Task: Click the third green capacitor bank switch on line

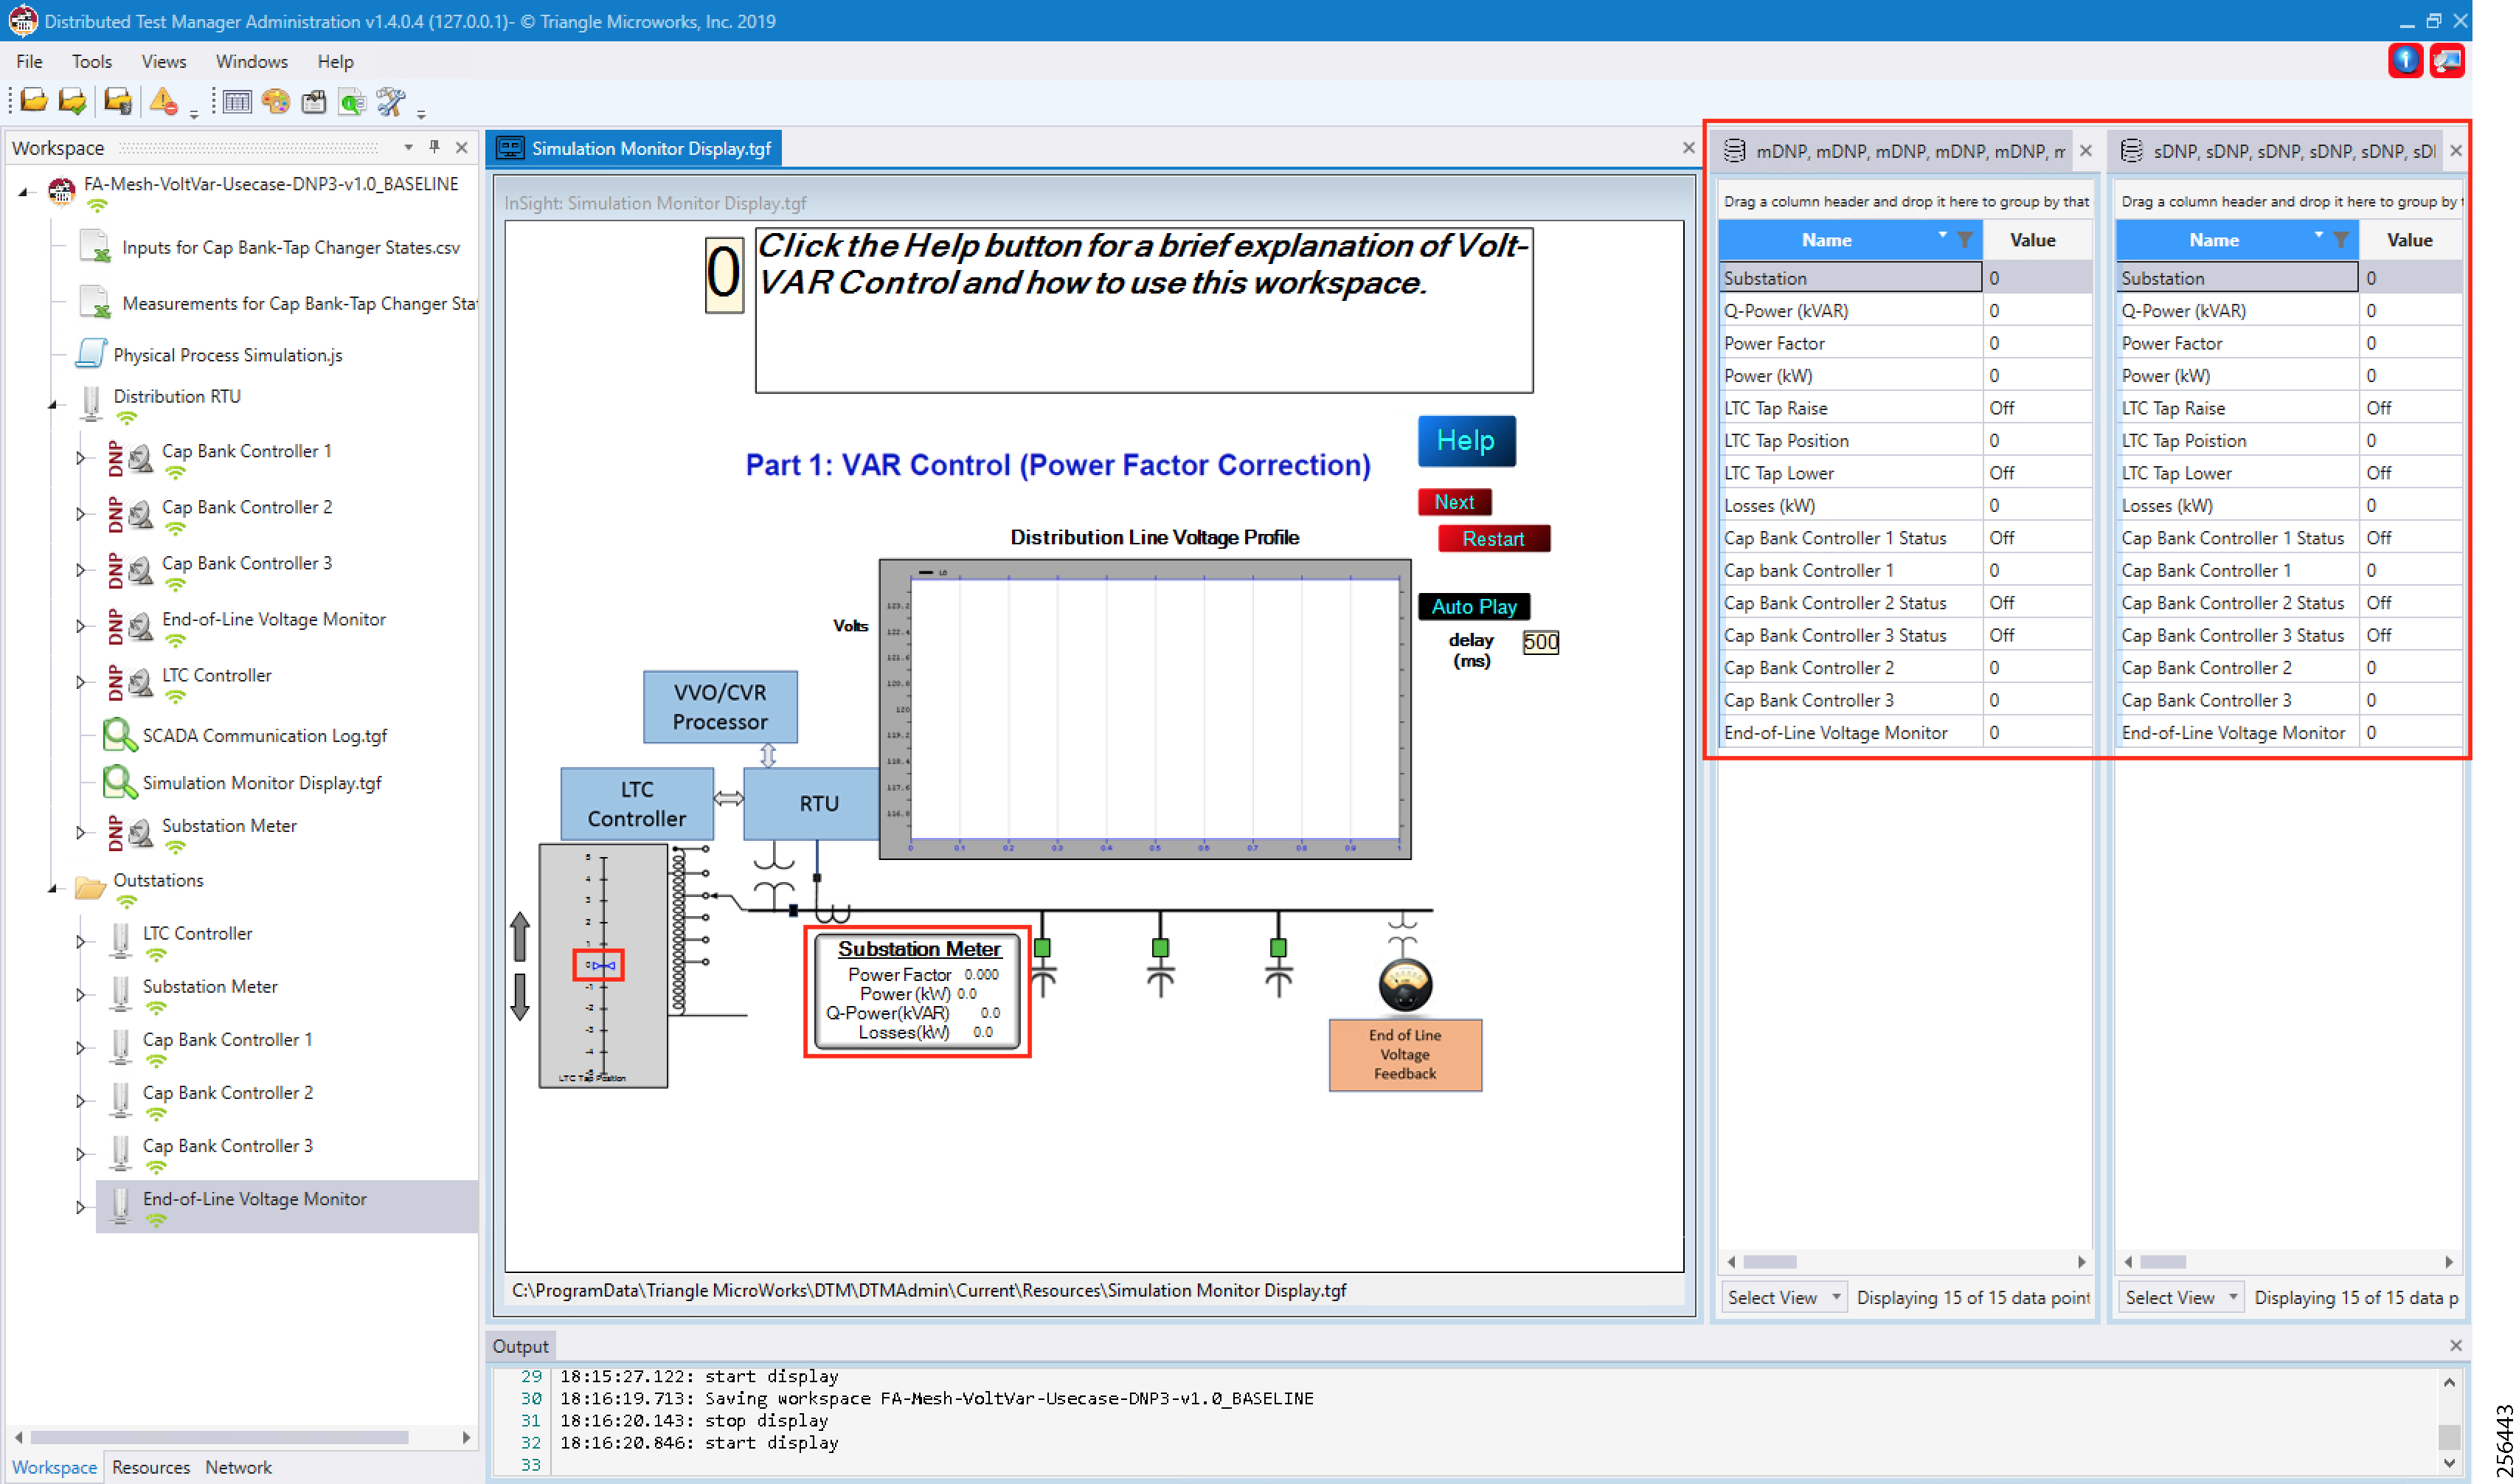Action: click(x=1278, y=947)
